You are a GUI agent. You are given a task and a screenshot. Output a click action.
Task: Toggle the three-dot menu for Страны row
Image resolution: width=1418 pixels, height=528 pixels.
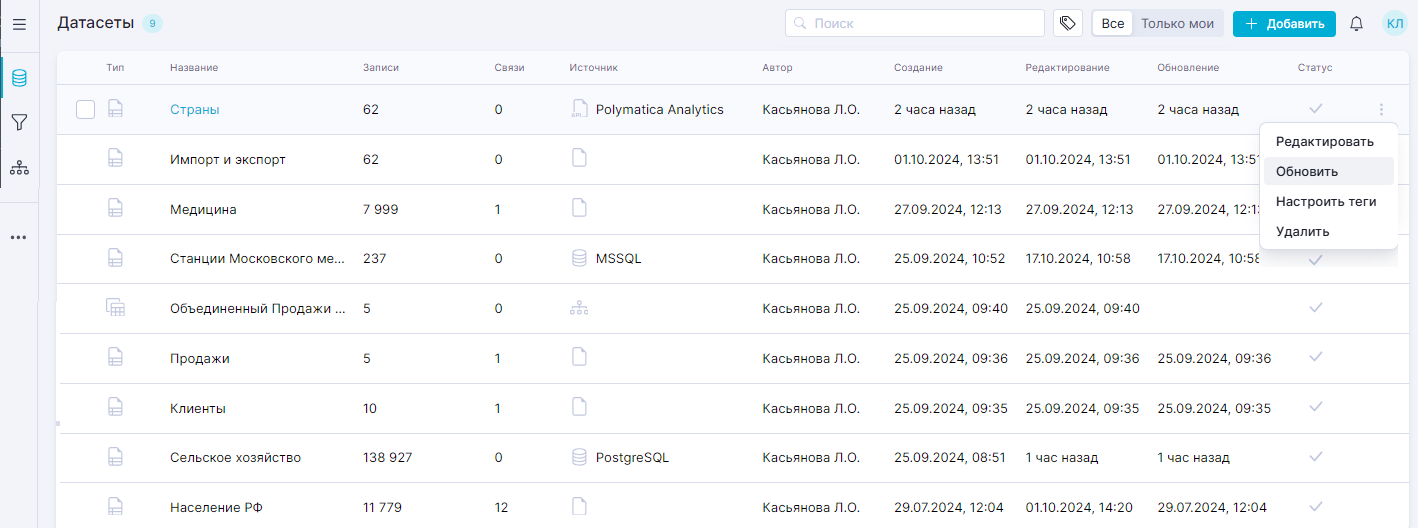[x=1381, y=110]
